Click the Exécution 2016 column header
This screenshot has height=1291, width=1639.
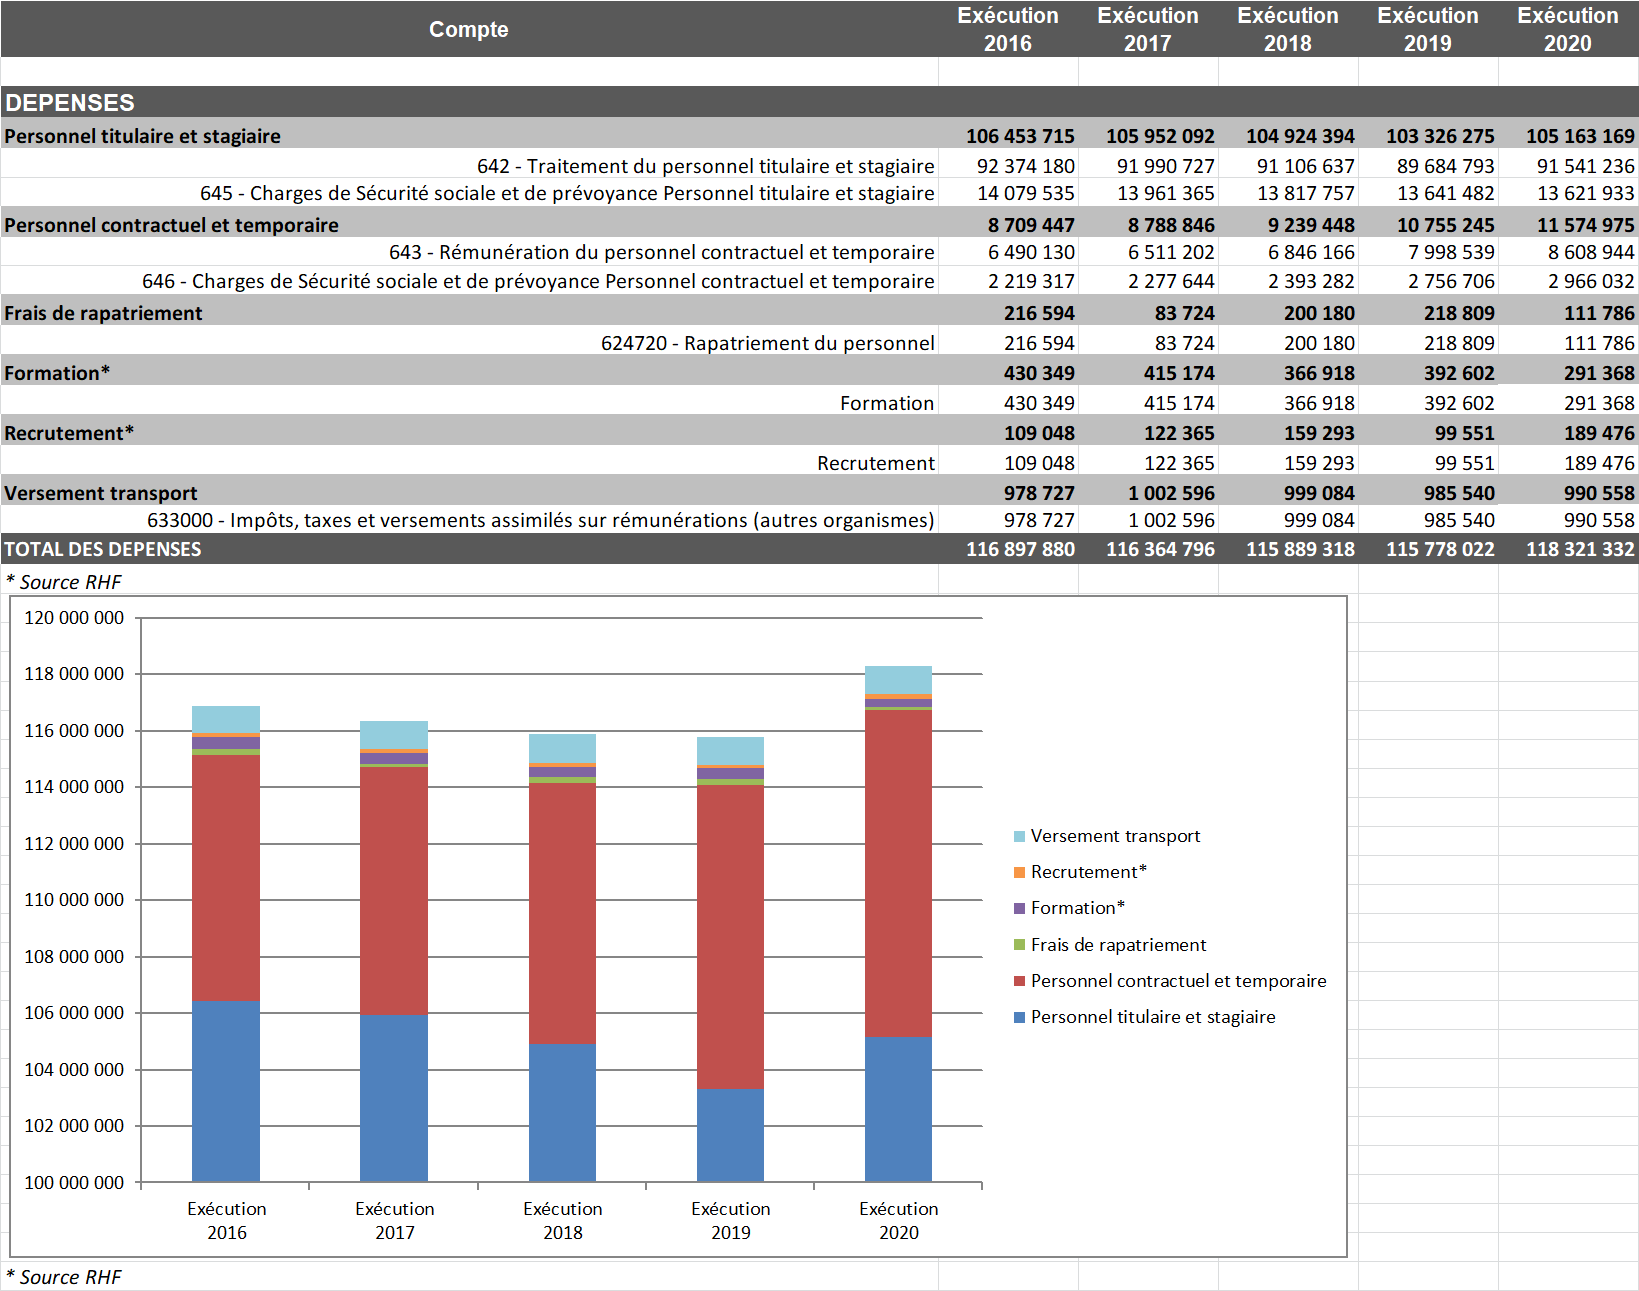1007,29
